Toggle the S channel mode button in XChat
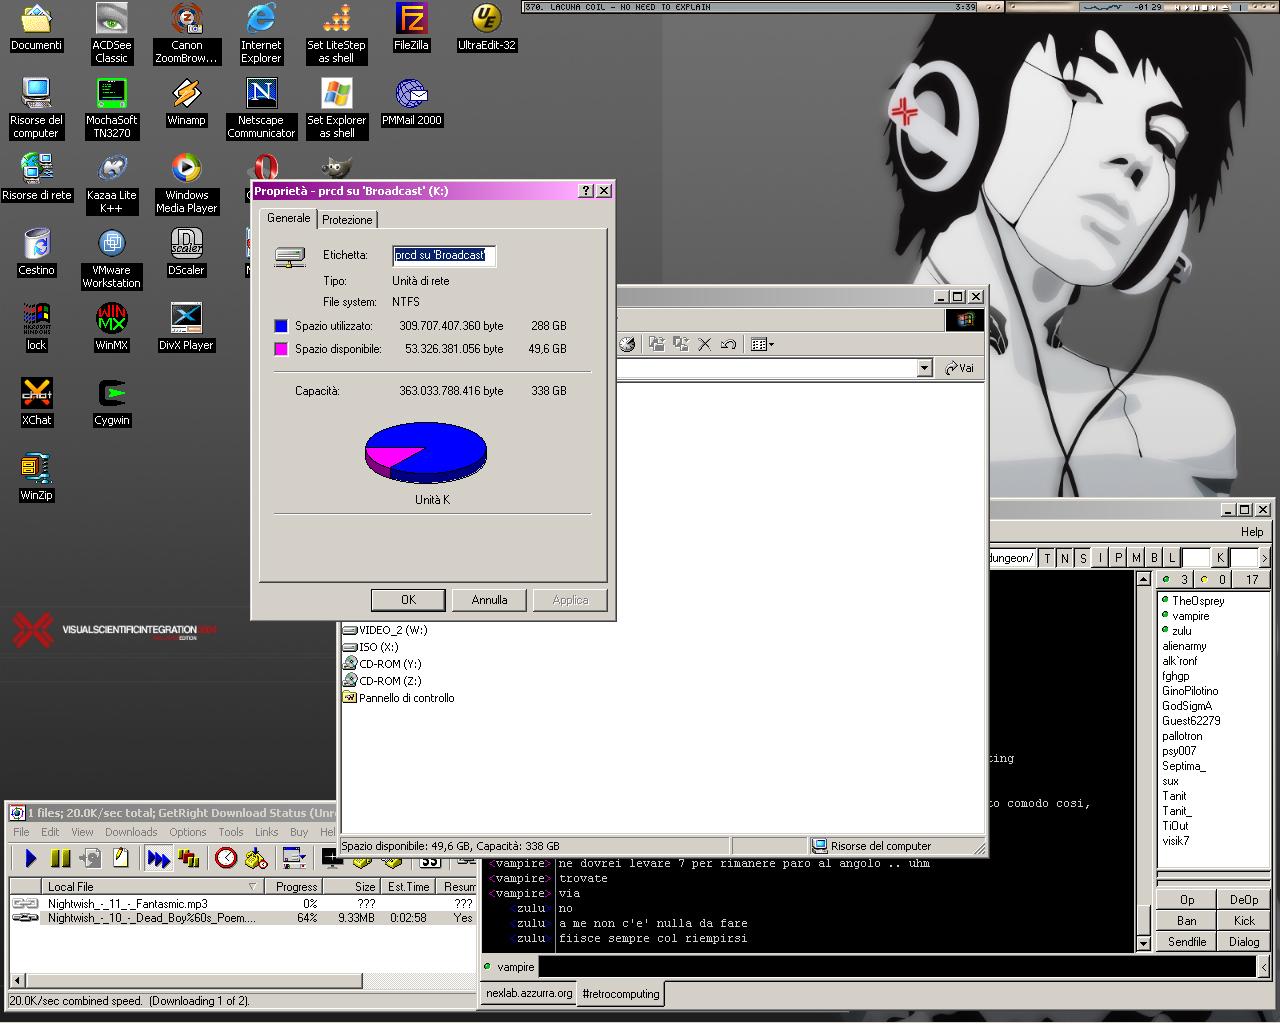This screenshot has width=1280, height=1024. coord(1083,558)
